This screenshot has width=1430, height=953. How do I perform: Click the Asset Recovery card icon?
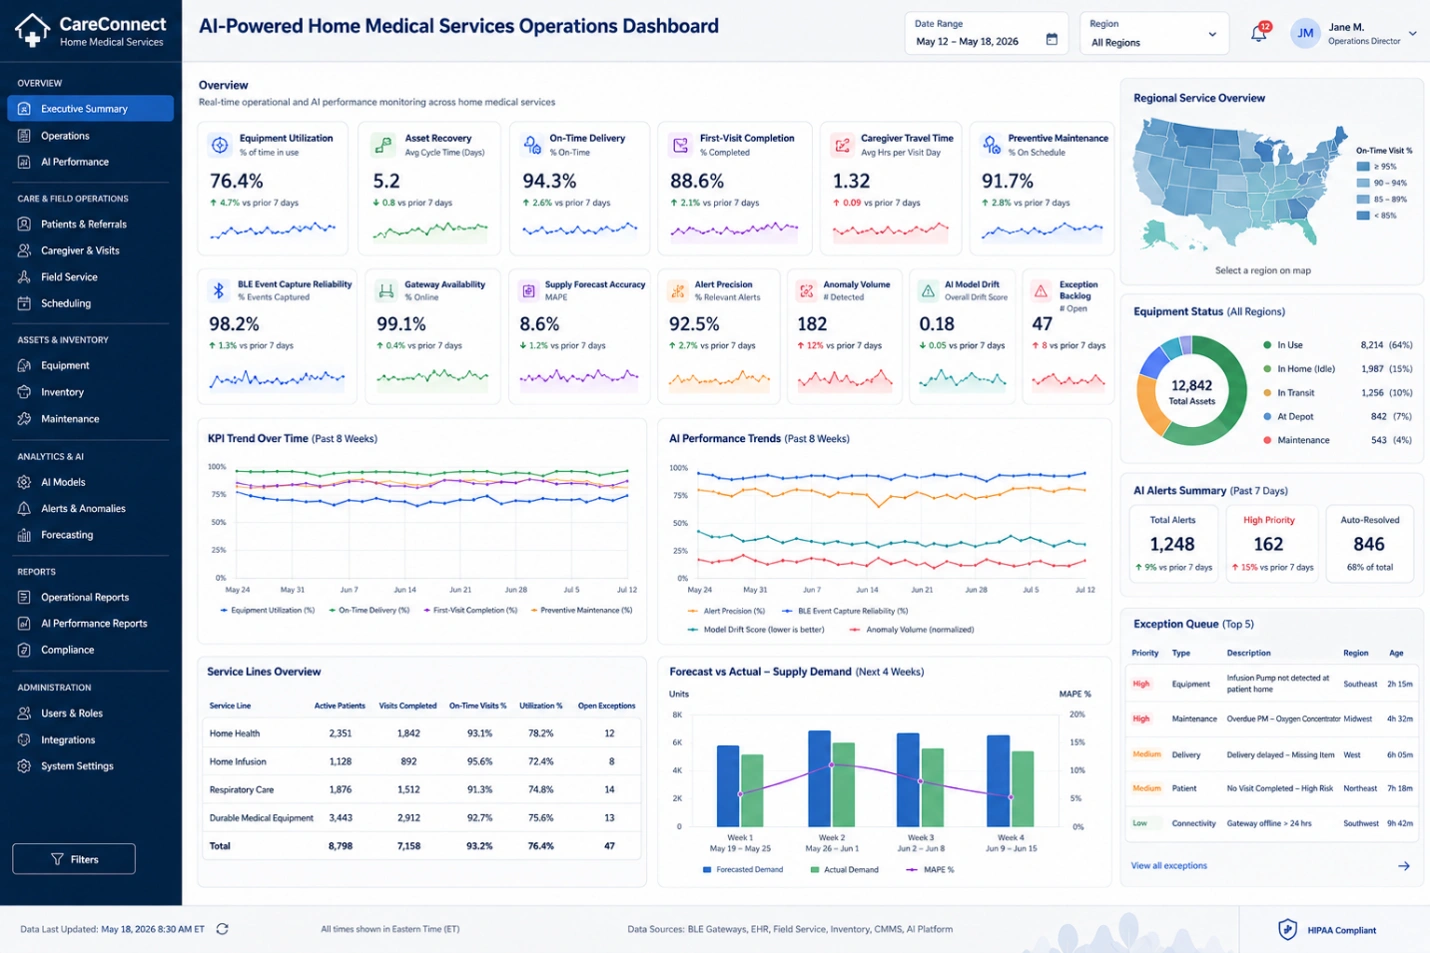click(383, 145)
